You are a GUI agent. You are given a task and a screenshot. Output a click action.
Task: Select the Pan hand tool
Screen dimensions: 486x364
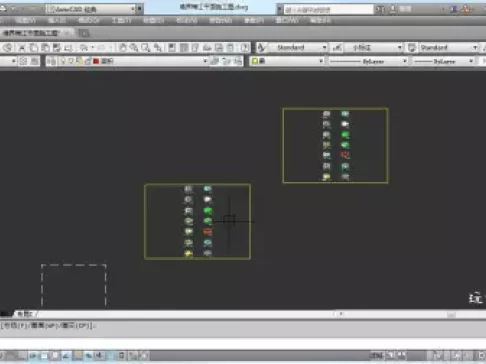[123, 48]
